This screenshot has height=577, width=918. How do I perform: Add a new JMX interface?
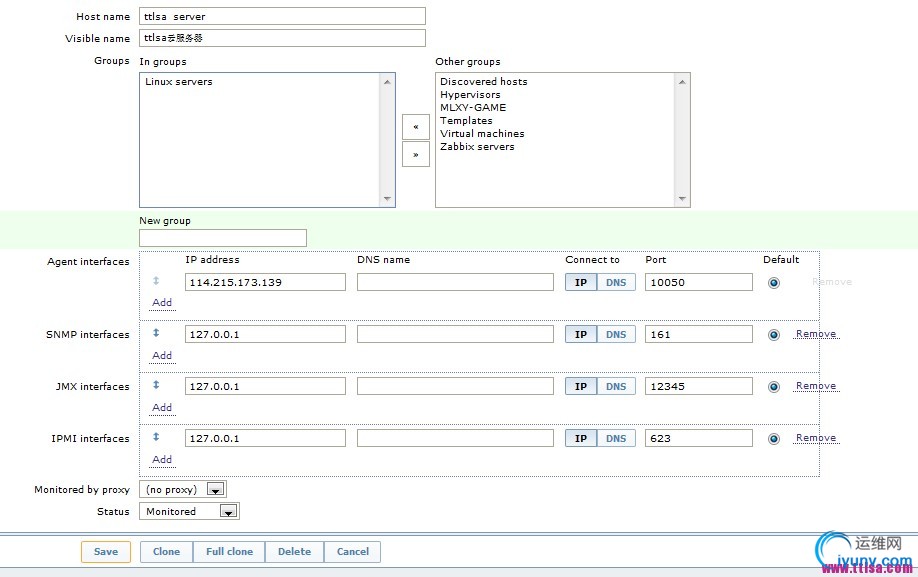pos(162,407)
